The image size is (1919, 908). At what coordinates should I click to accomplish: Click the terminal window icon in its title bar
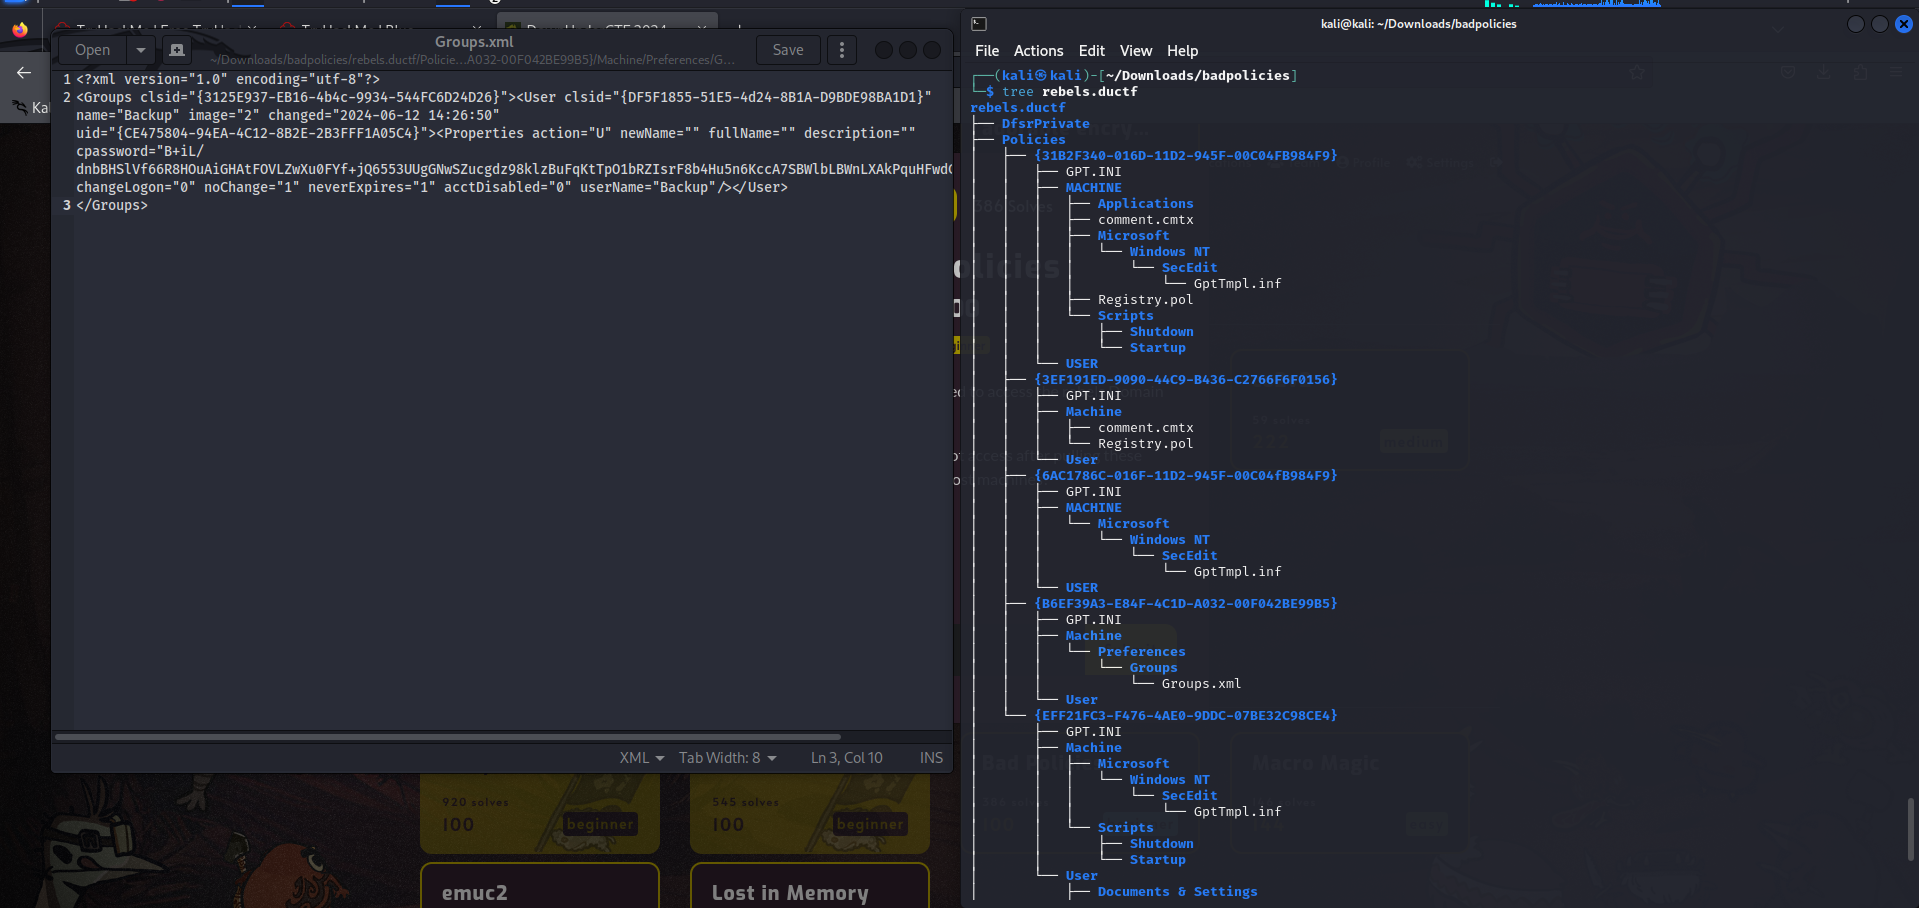click(979, 24)
